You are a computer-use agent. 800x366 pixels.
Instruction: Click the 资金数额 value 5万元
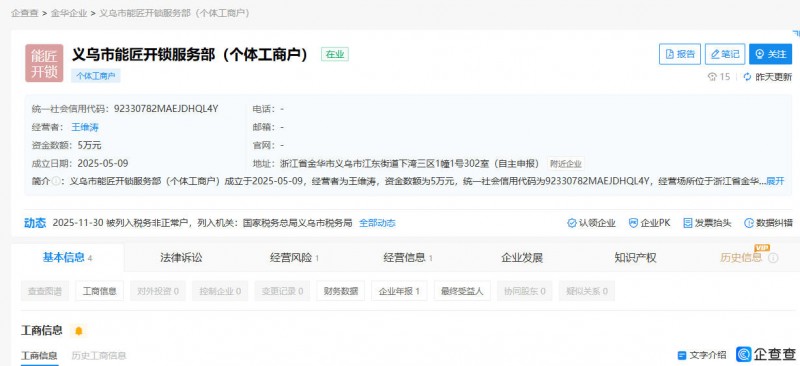(89, 145)
